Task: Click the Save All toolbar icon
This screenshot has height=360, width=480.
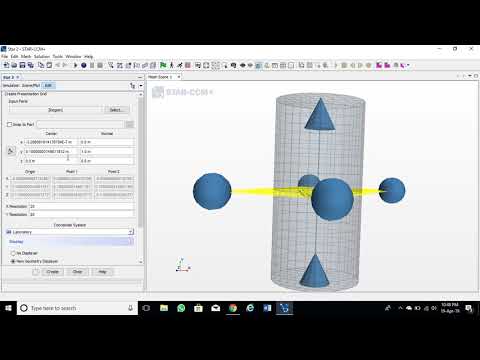Action: [x=31, y=65]
